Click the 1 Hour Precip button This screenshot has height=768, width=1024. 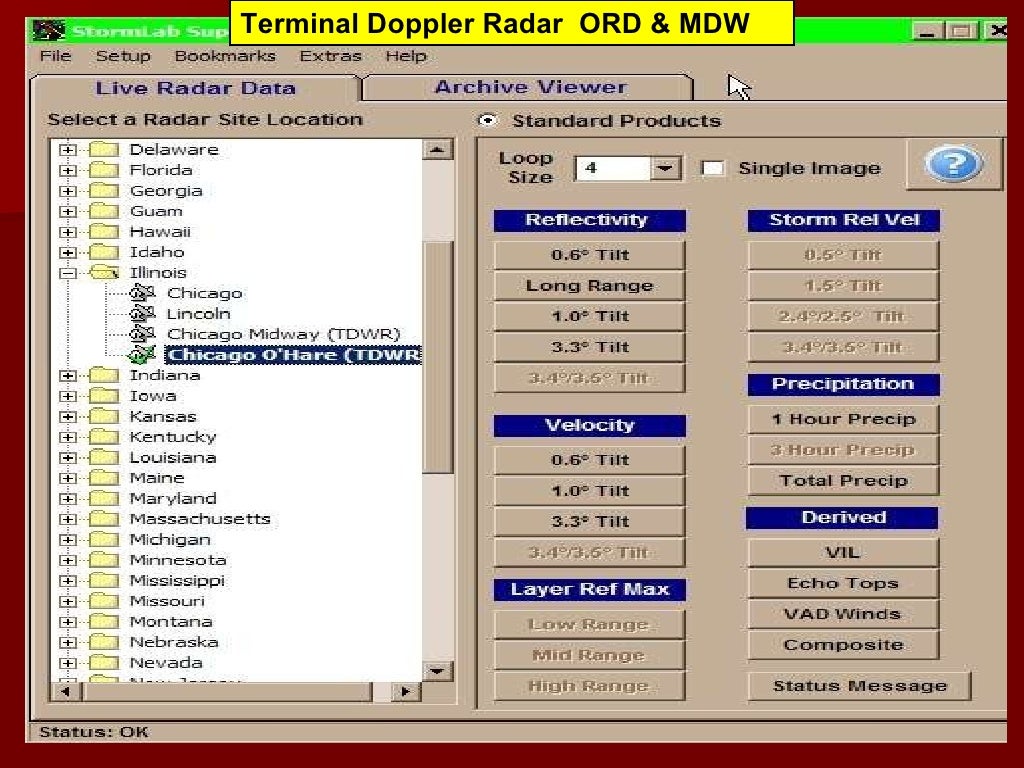(843, 419)
